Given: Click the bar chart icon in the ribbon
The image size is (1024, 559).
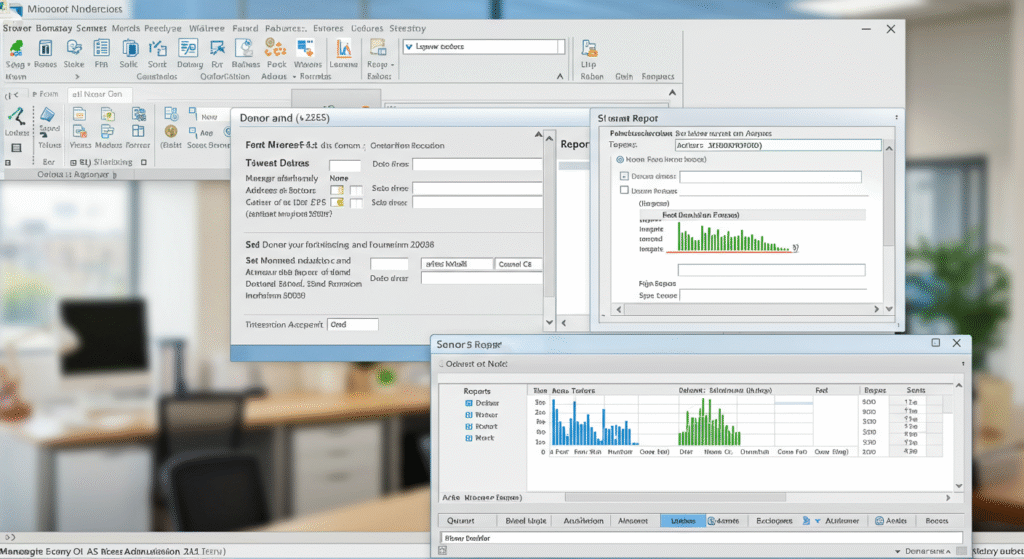Looking at the screenshot, I should 345,48.
